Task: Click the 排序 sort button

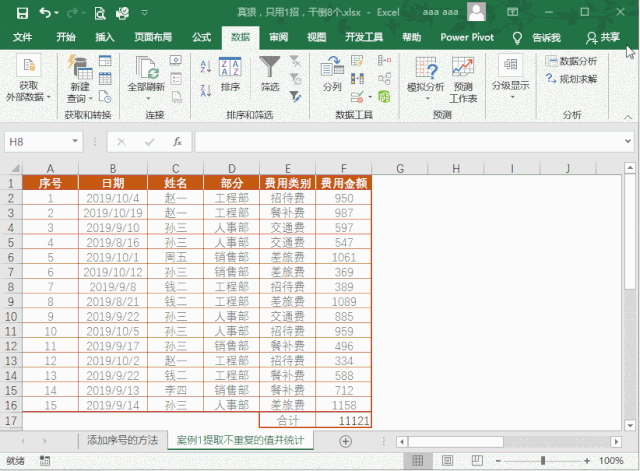Action: 230,74
